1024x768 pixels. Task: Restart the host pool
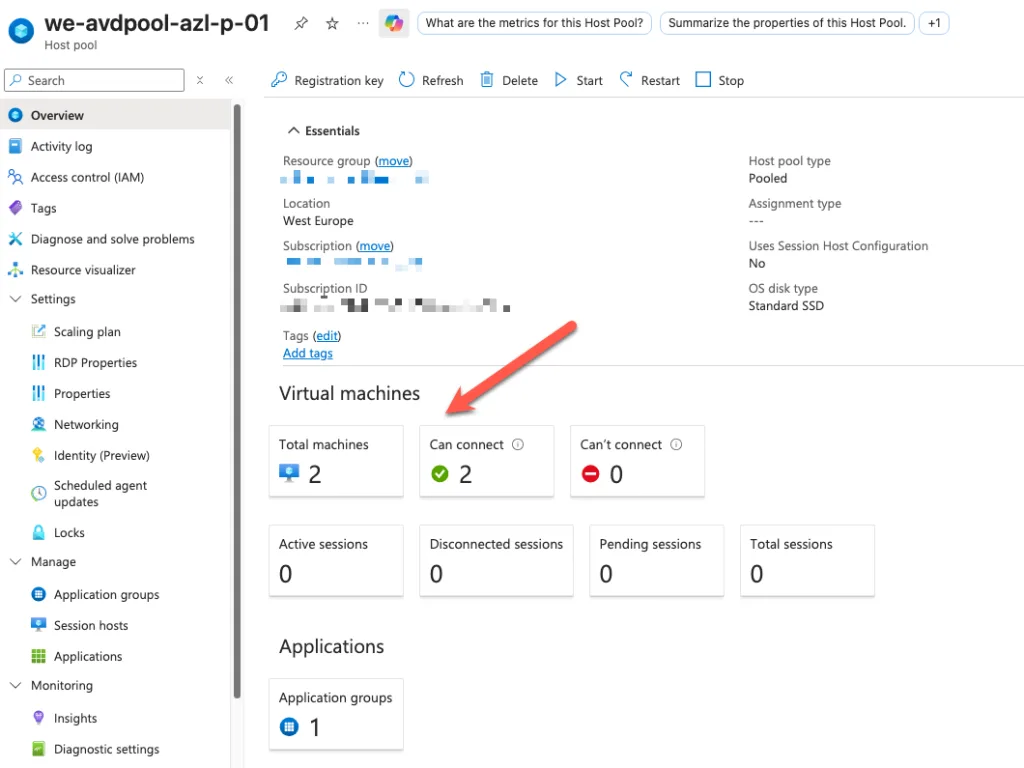(650, 80)
